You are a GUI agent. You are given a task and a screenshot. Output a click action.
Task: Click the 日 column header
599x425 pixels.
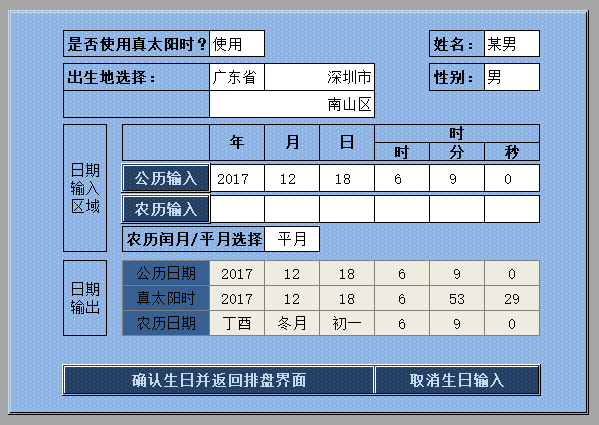(x=347, y=142)
